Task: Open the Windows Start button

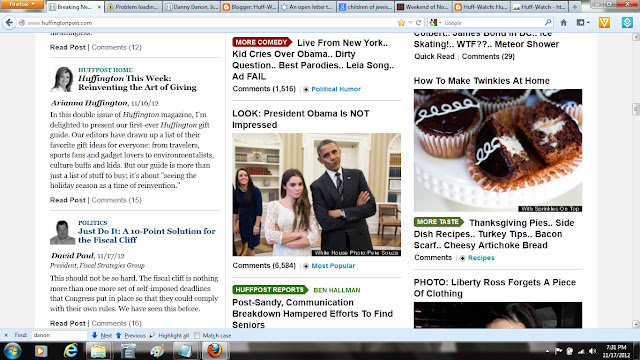Action: (12, 351)
